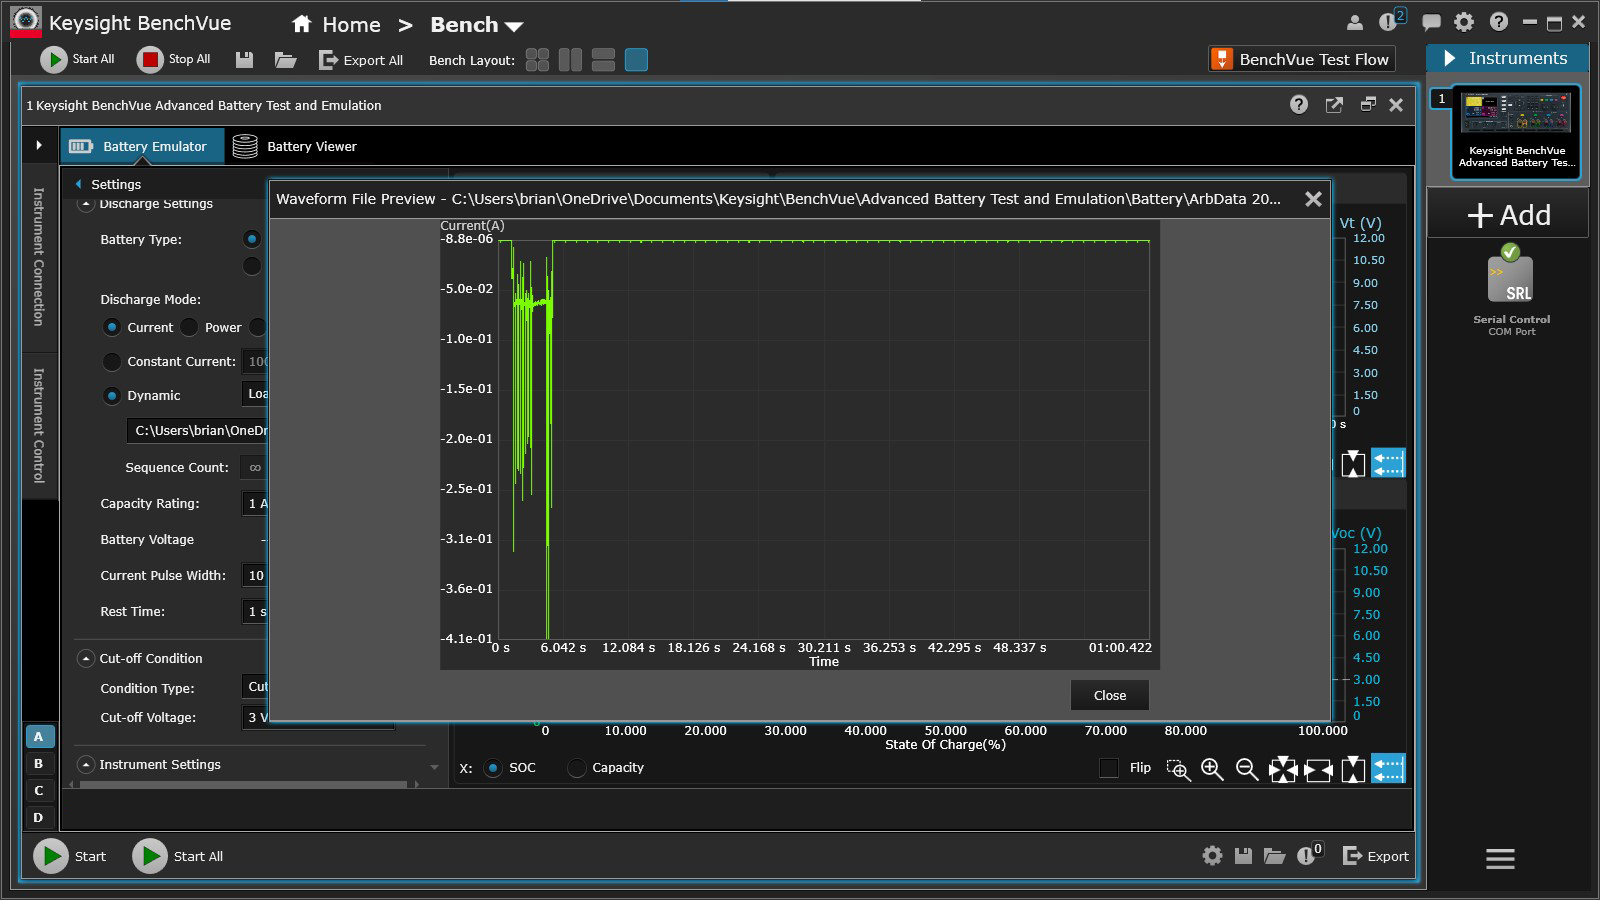Click the lower chart's highlighted blue marker icon
This screenshot has width=1600, height=900.
click(x=1388, y=769)
